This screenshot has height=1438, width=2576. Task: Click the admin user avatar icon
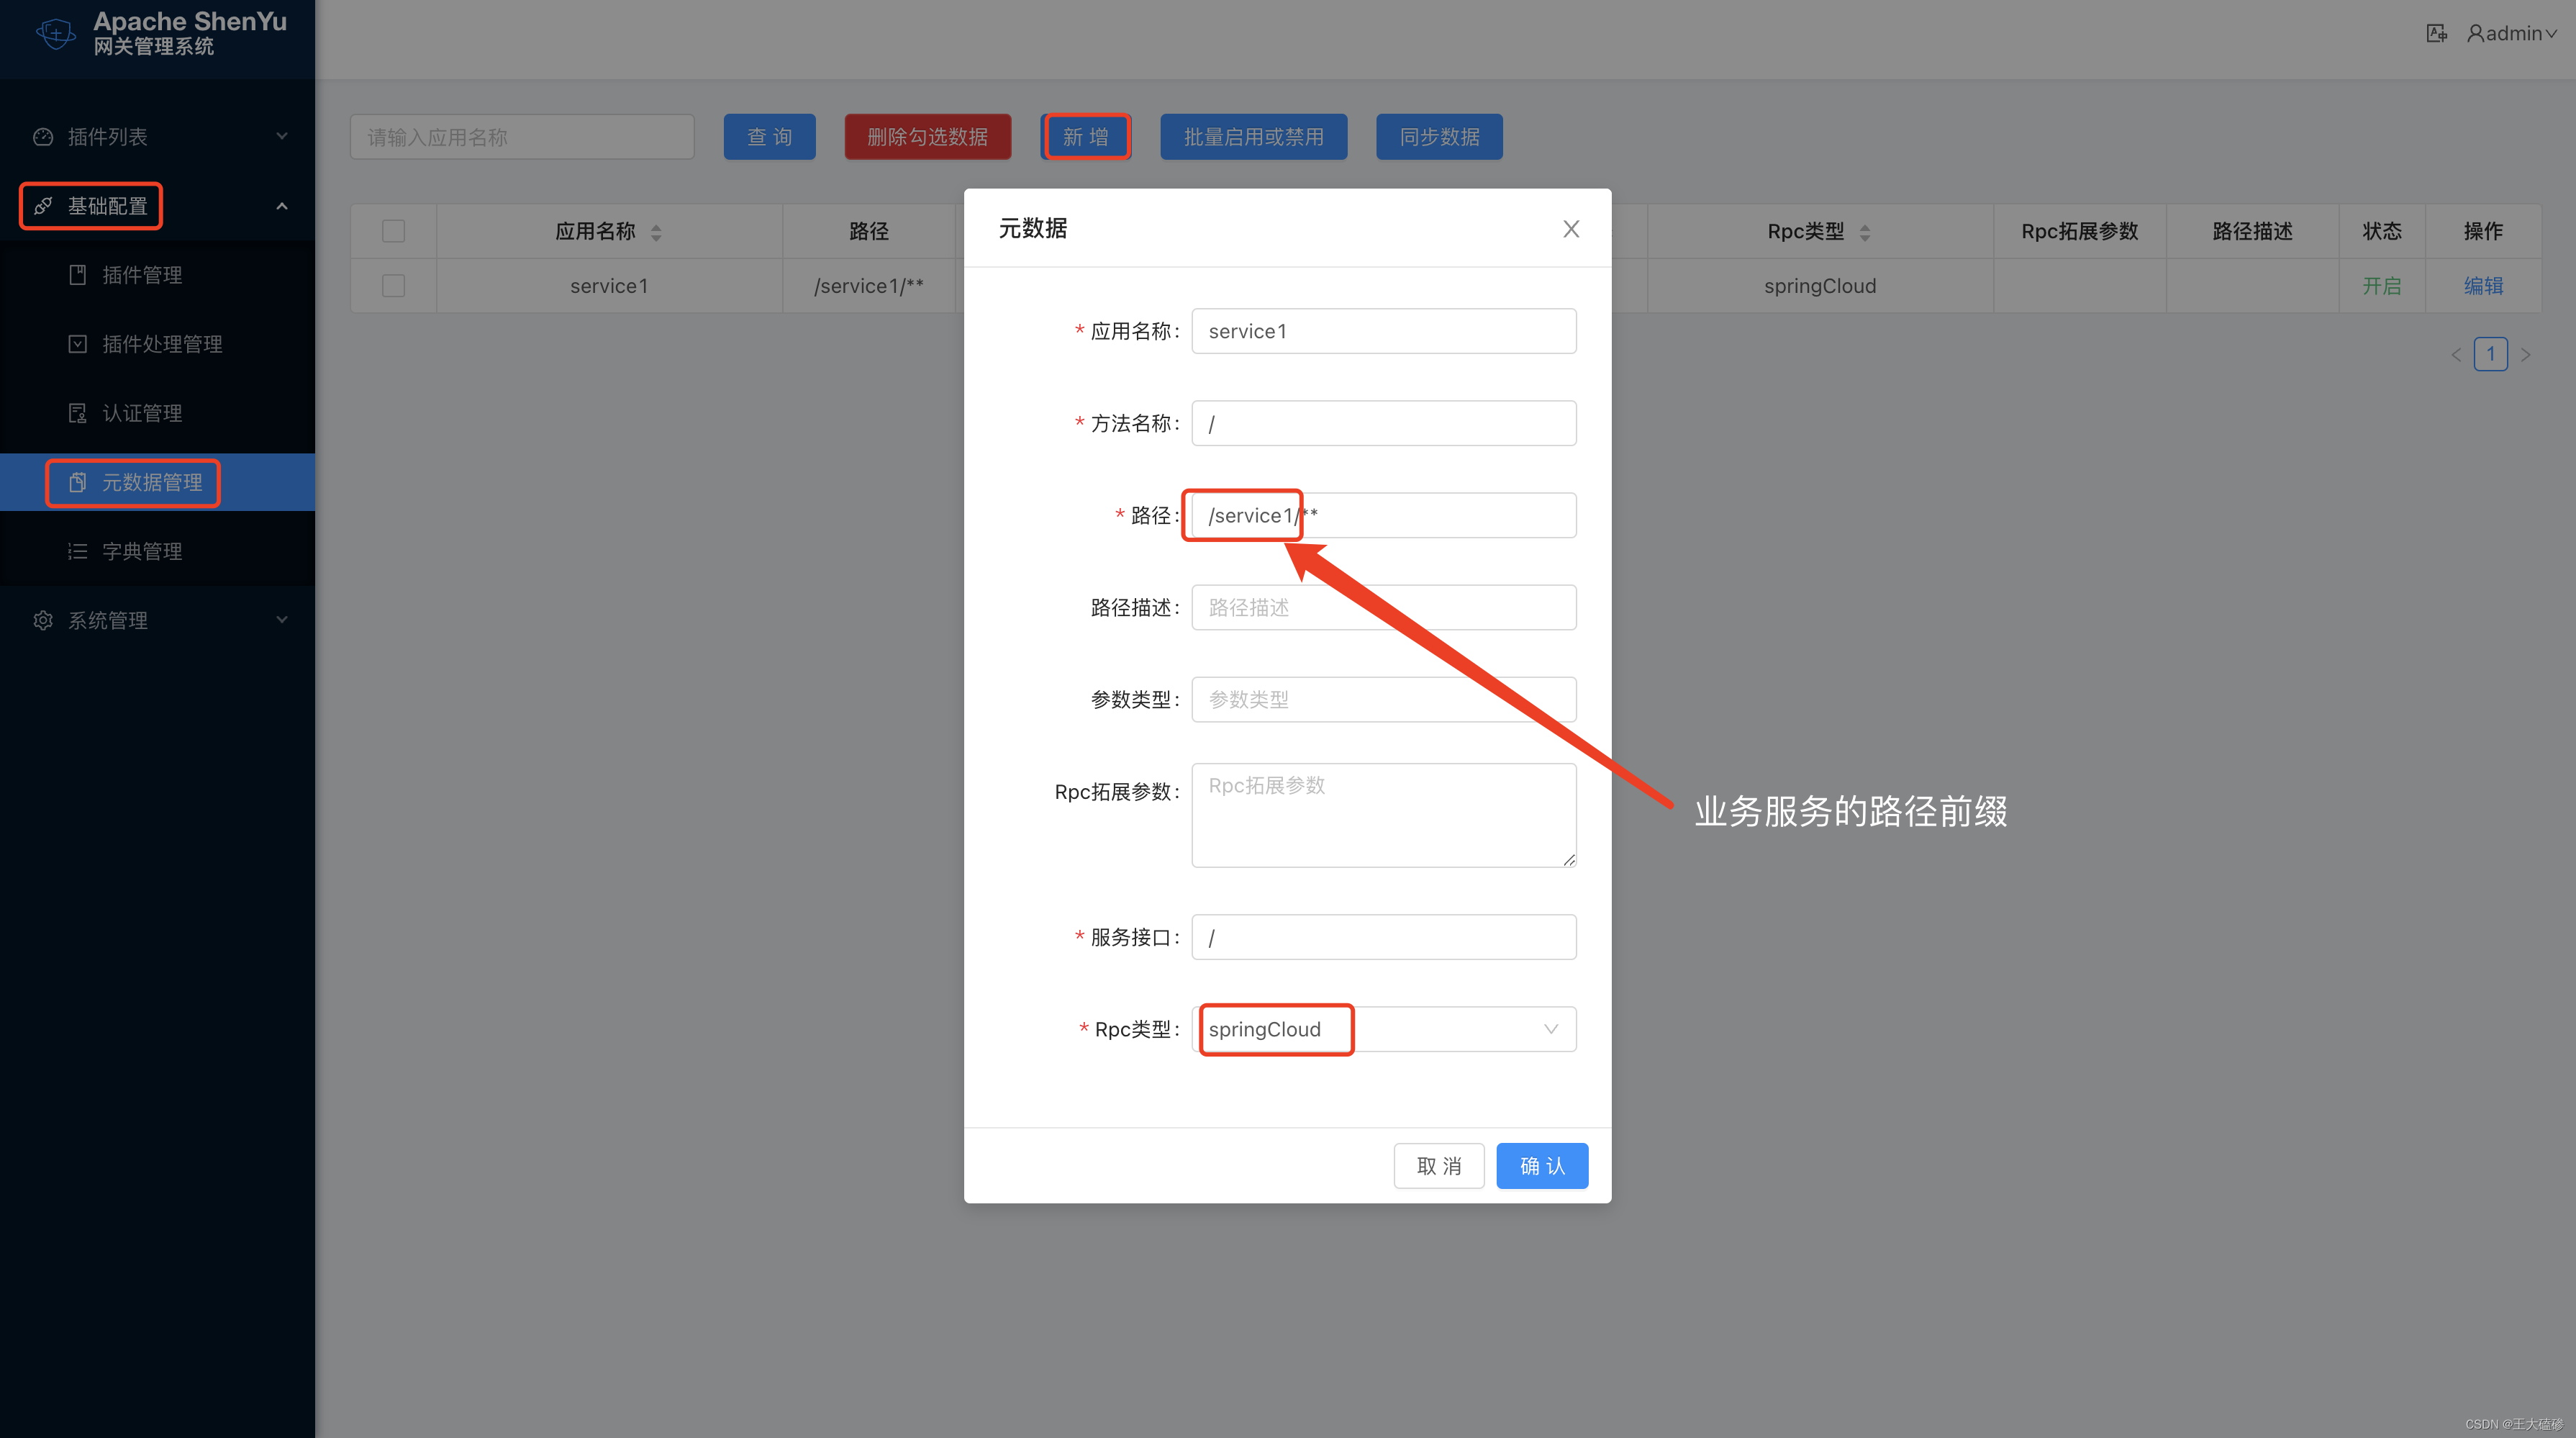click(x=2475, y=33)
